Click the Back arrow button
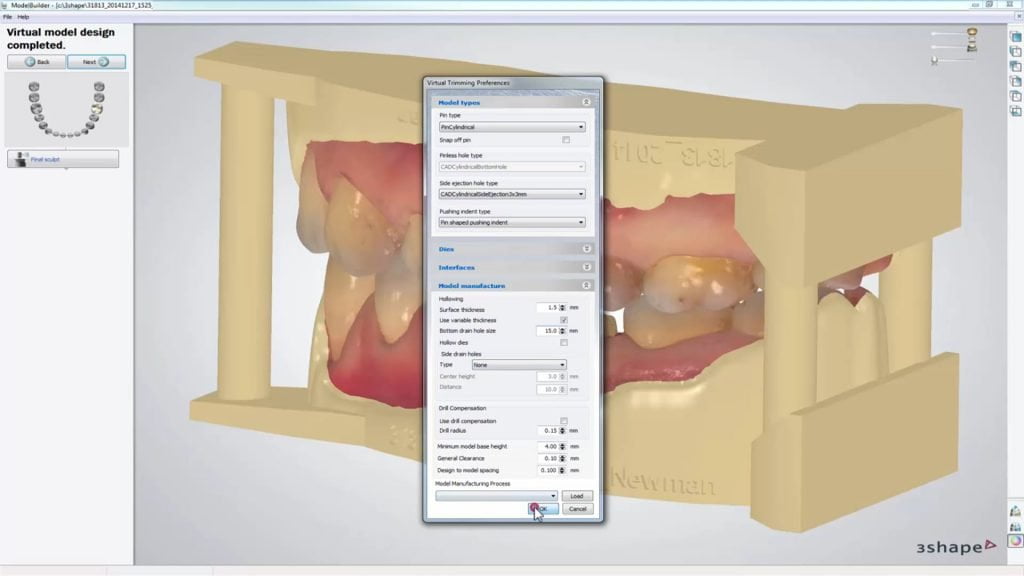 click(37, 62)
